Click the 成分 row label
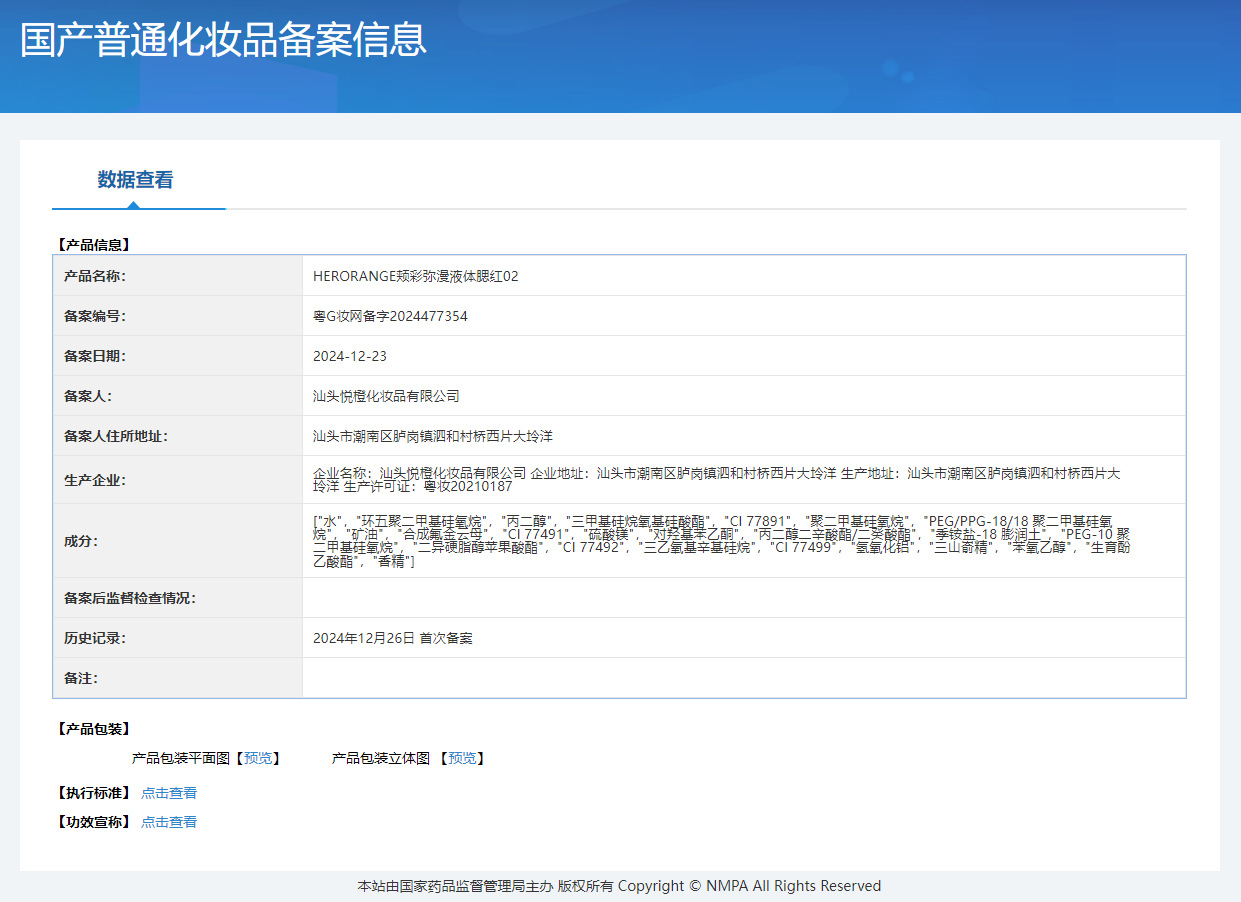The width and height of the screenshot is (1241, 902). point(81,541)
